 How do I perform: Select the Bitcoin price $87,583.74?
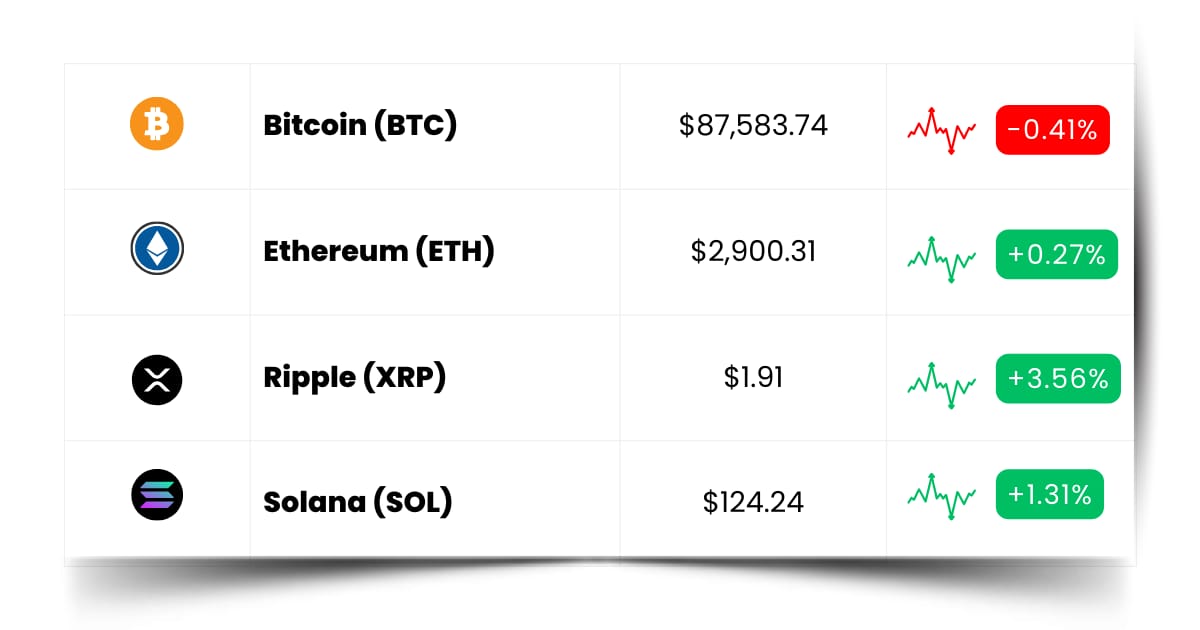[x=753, y=126]
